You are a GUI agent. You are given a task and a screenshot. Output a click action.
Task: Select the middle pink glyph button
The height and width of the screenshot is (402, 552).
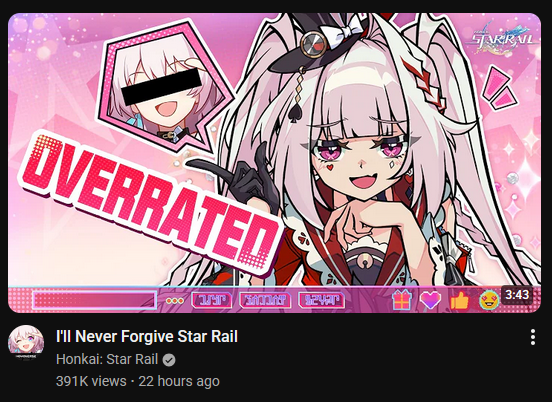pyautogui.click(x=265, y=300)
